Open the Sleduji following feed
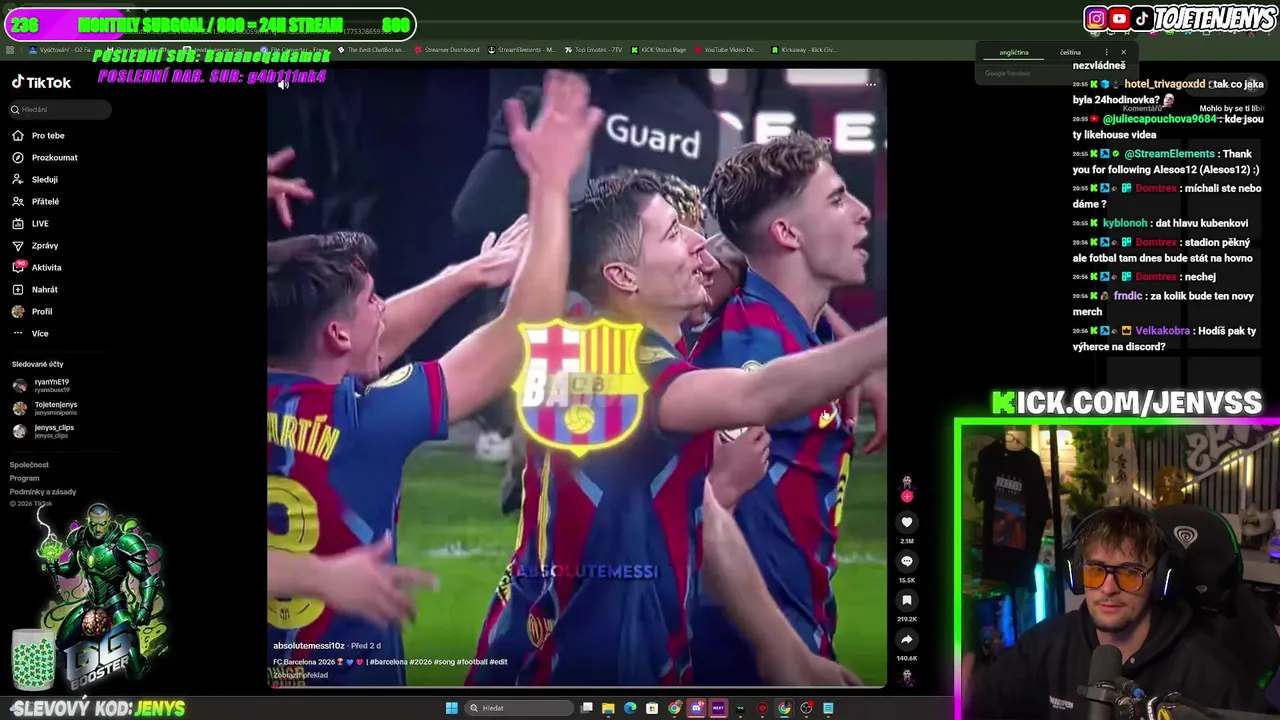1280x720 pixels. click(x=45, y=179)
